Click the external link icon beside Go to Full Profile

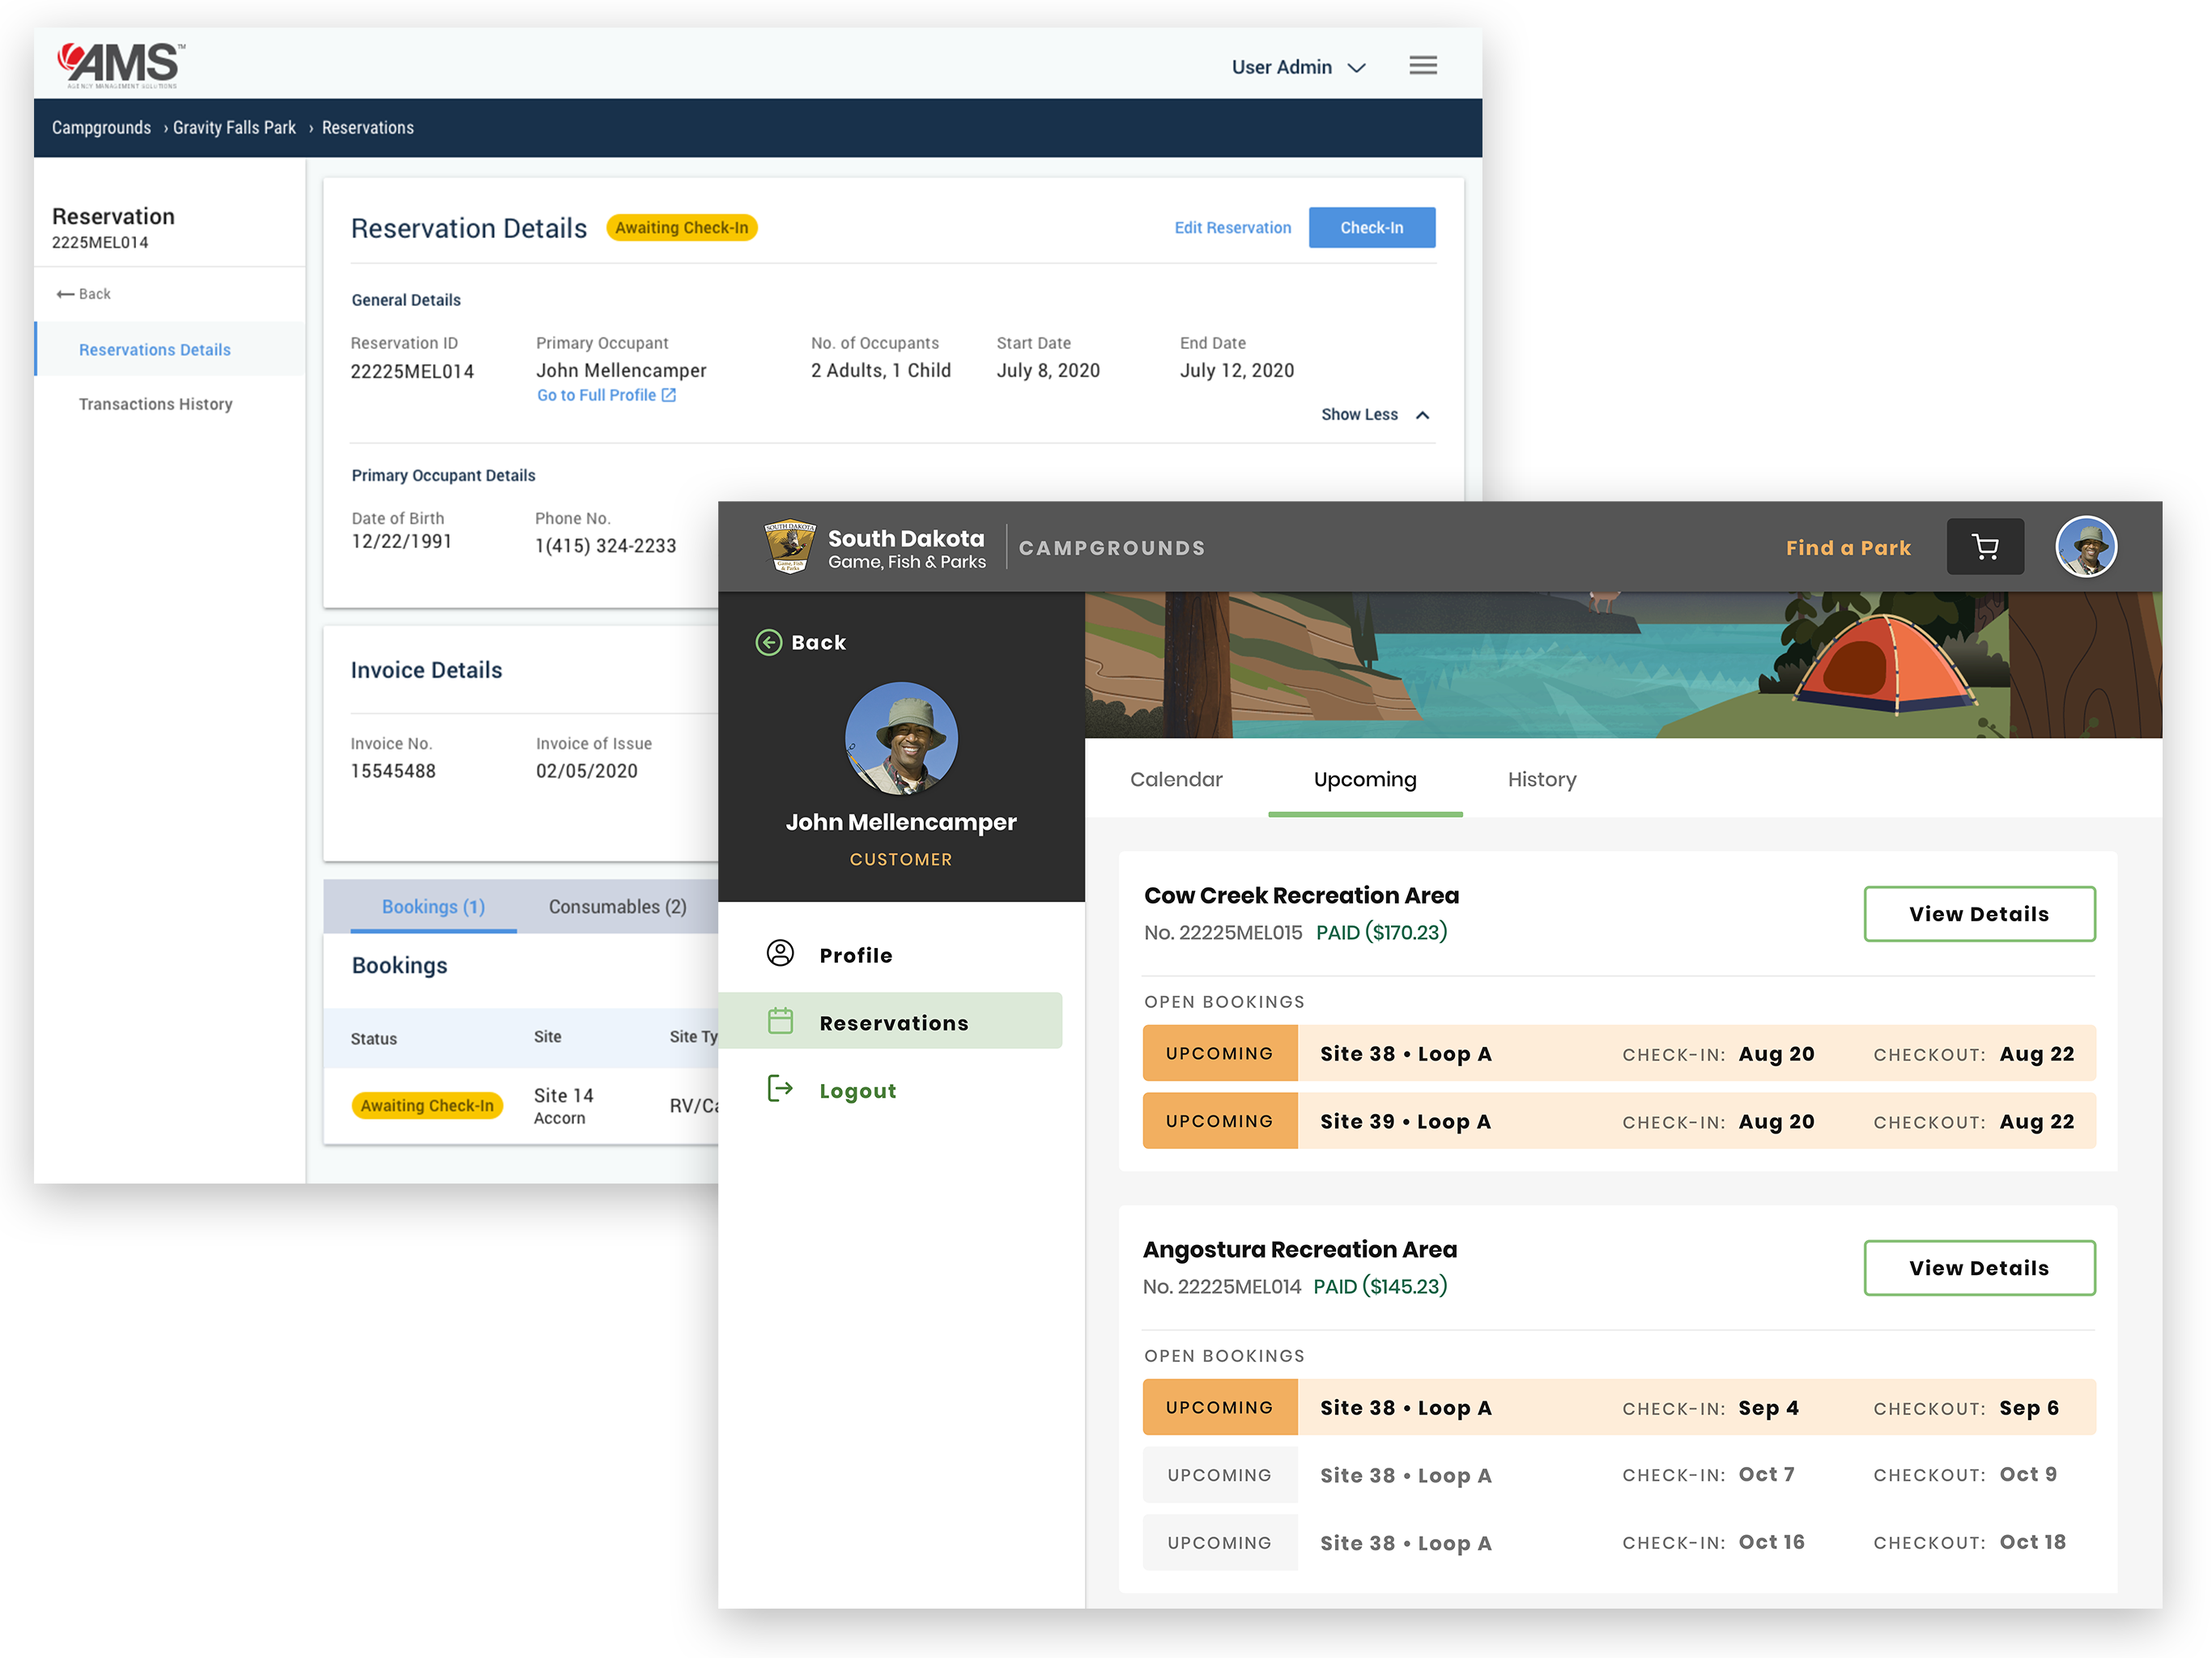[x=669, y=395]
